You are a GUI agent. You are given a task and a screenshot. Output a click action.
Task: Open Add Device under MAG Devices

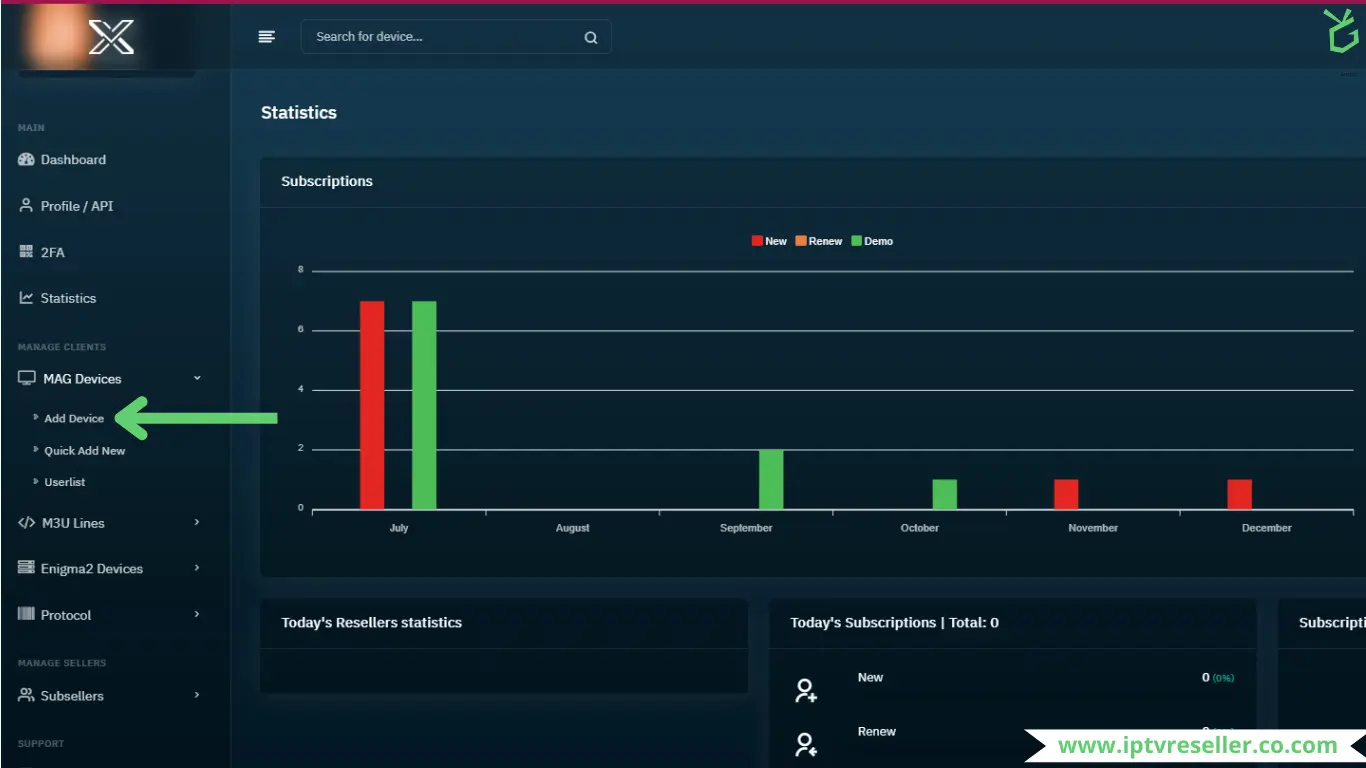point(74,419)
